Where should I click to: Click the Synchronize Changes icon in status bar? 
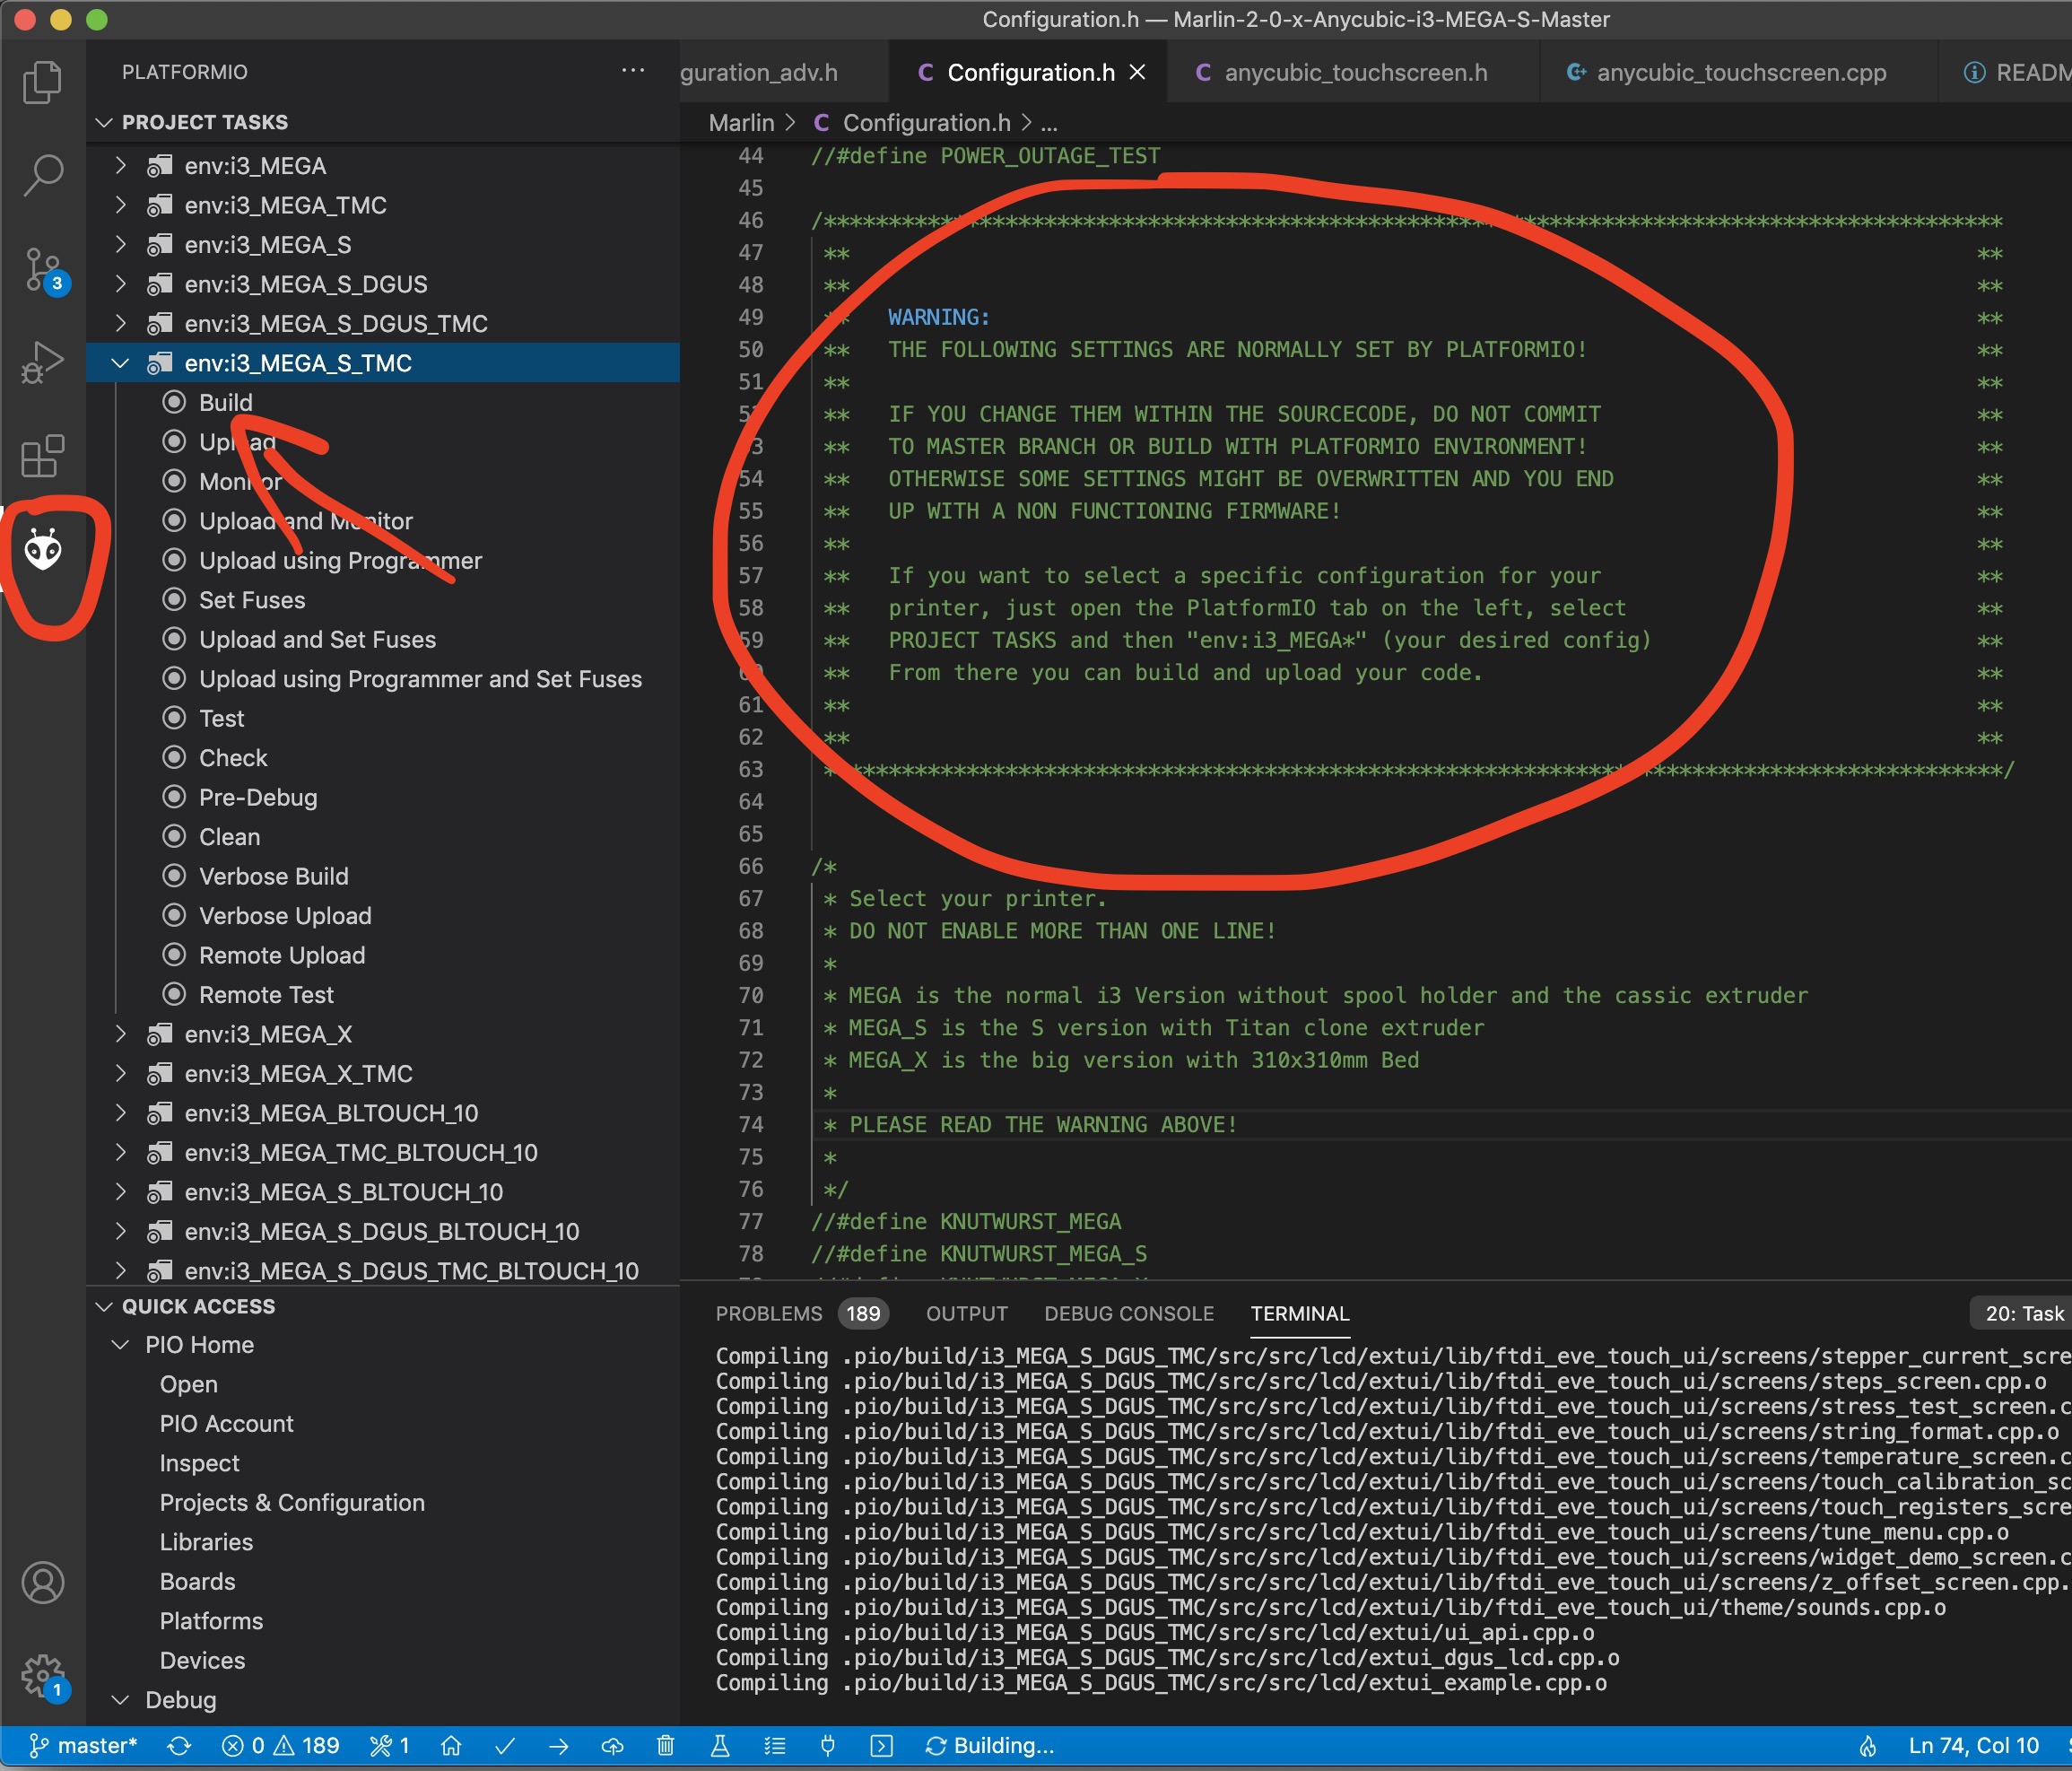(x=179, y=1745)
